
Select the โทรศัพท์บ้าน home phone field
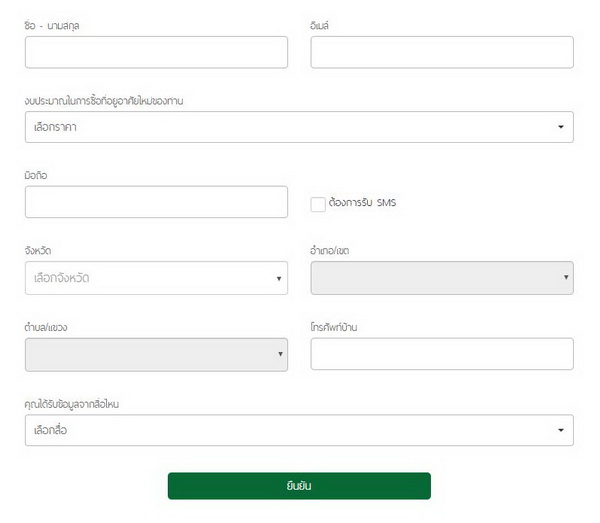(x=442, y=354)
